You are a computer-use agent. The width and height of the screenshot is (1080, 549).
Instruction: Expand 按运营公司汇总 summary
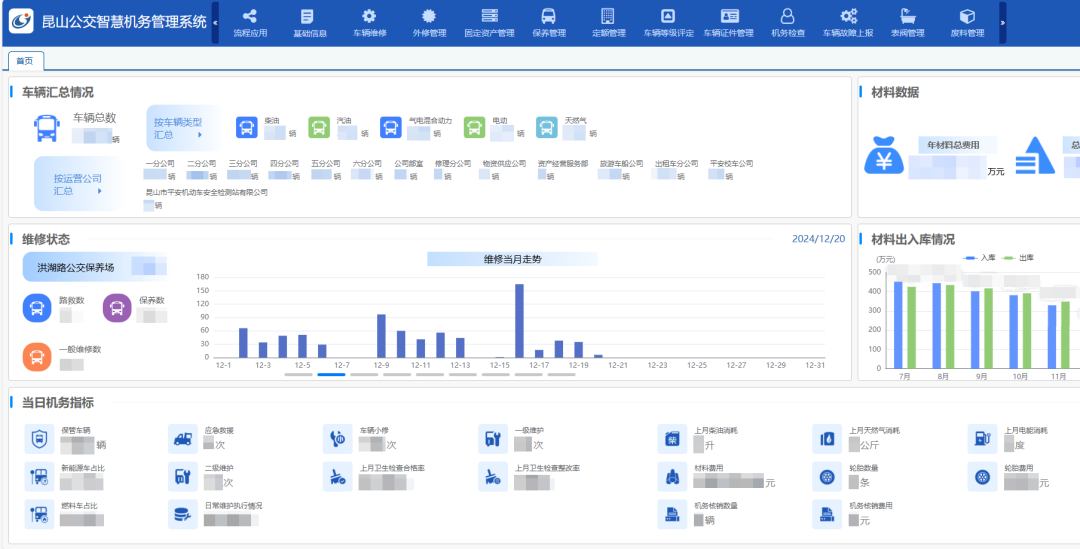[78, 184]
